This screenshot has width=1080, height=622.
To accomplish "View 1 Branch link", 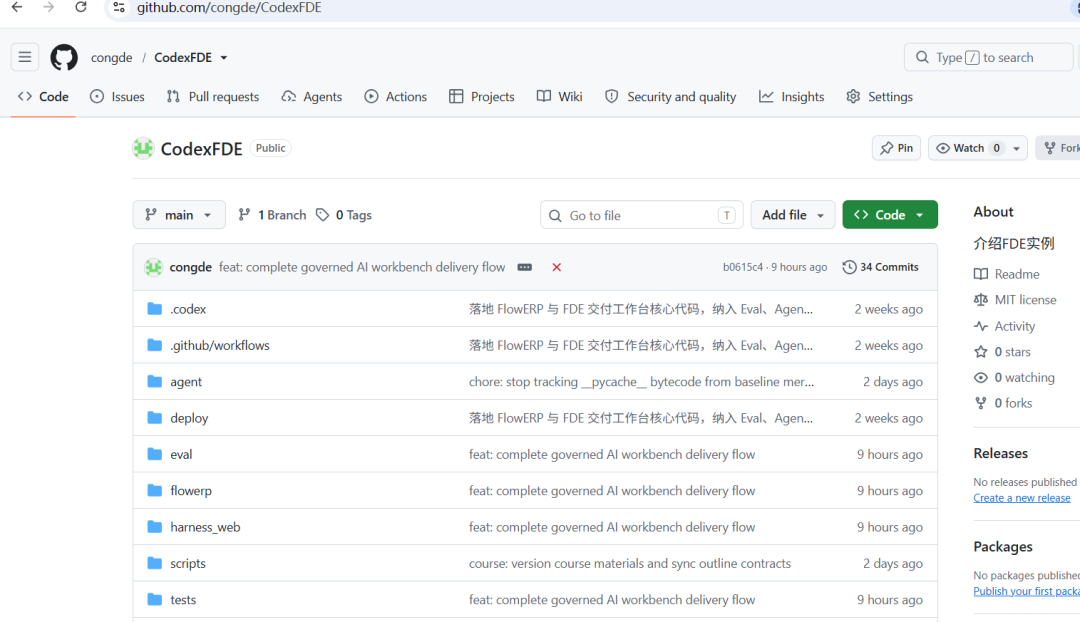I will click(x=272, y=215).
